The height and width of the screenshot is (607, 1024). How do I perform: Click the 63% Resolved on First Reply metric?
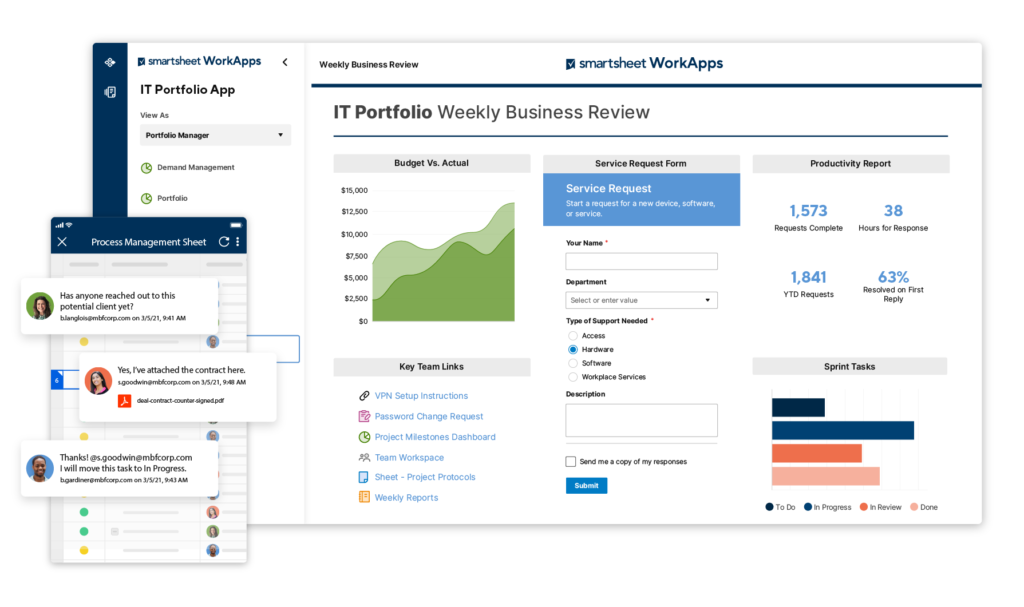pos(893,286)
